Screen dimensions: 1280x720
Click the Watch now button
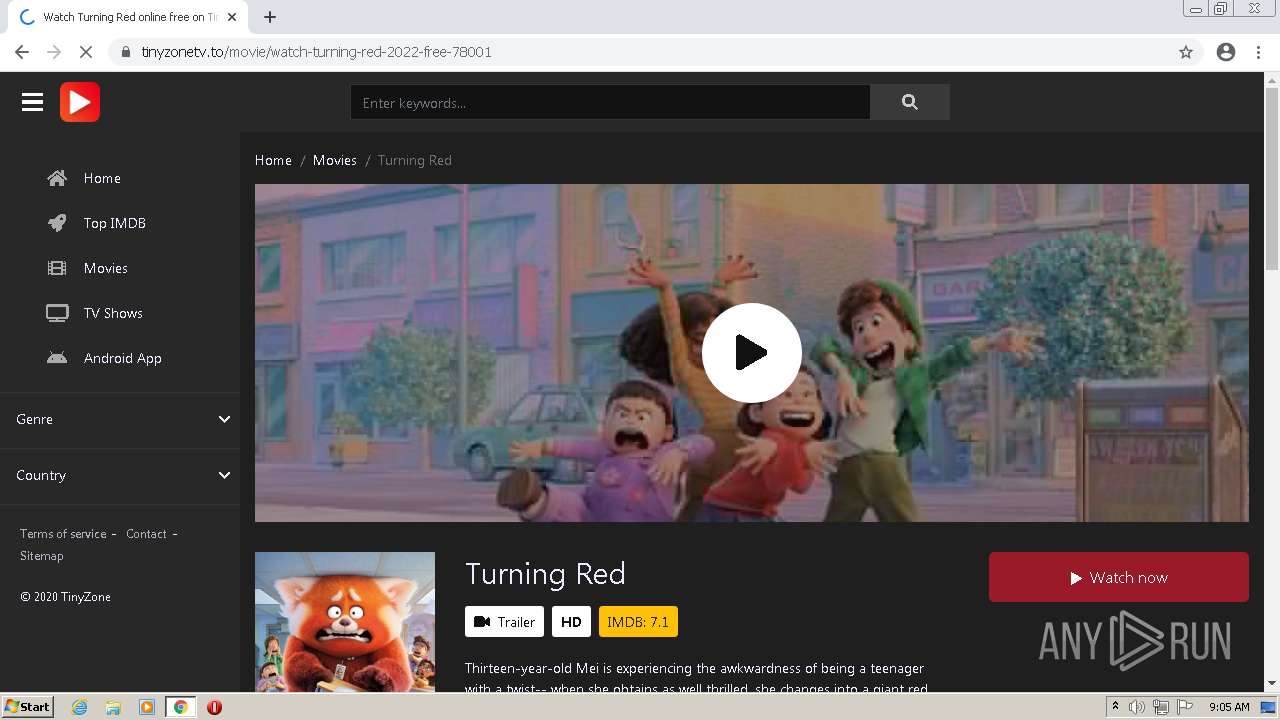coord(1119,577)
